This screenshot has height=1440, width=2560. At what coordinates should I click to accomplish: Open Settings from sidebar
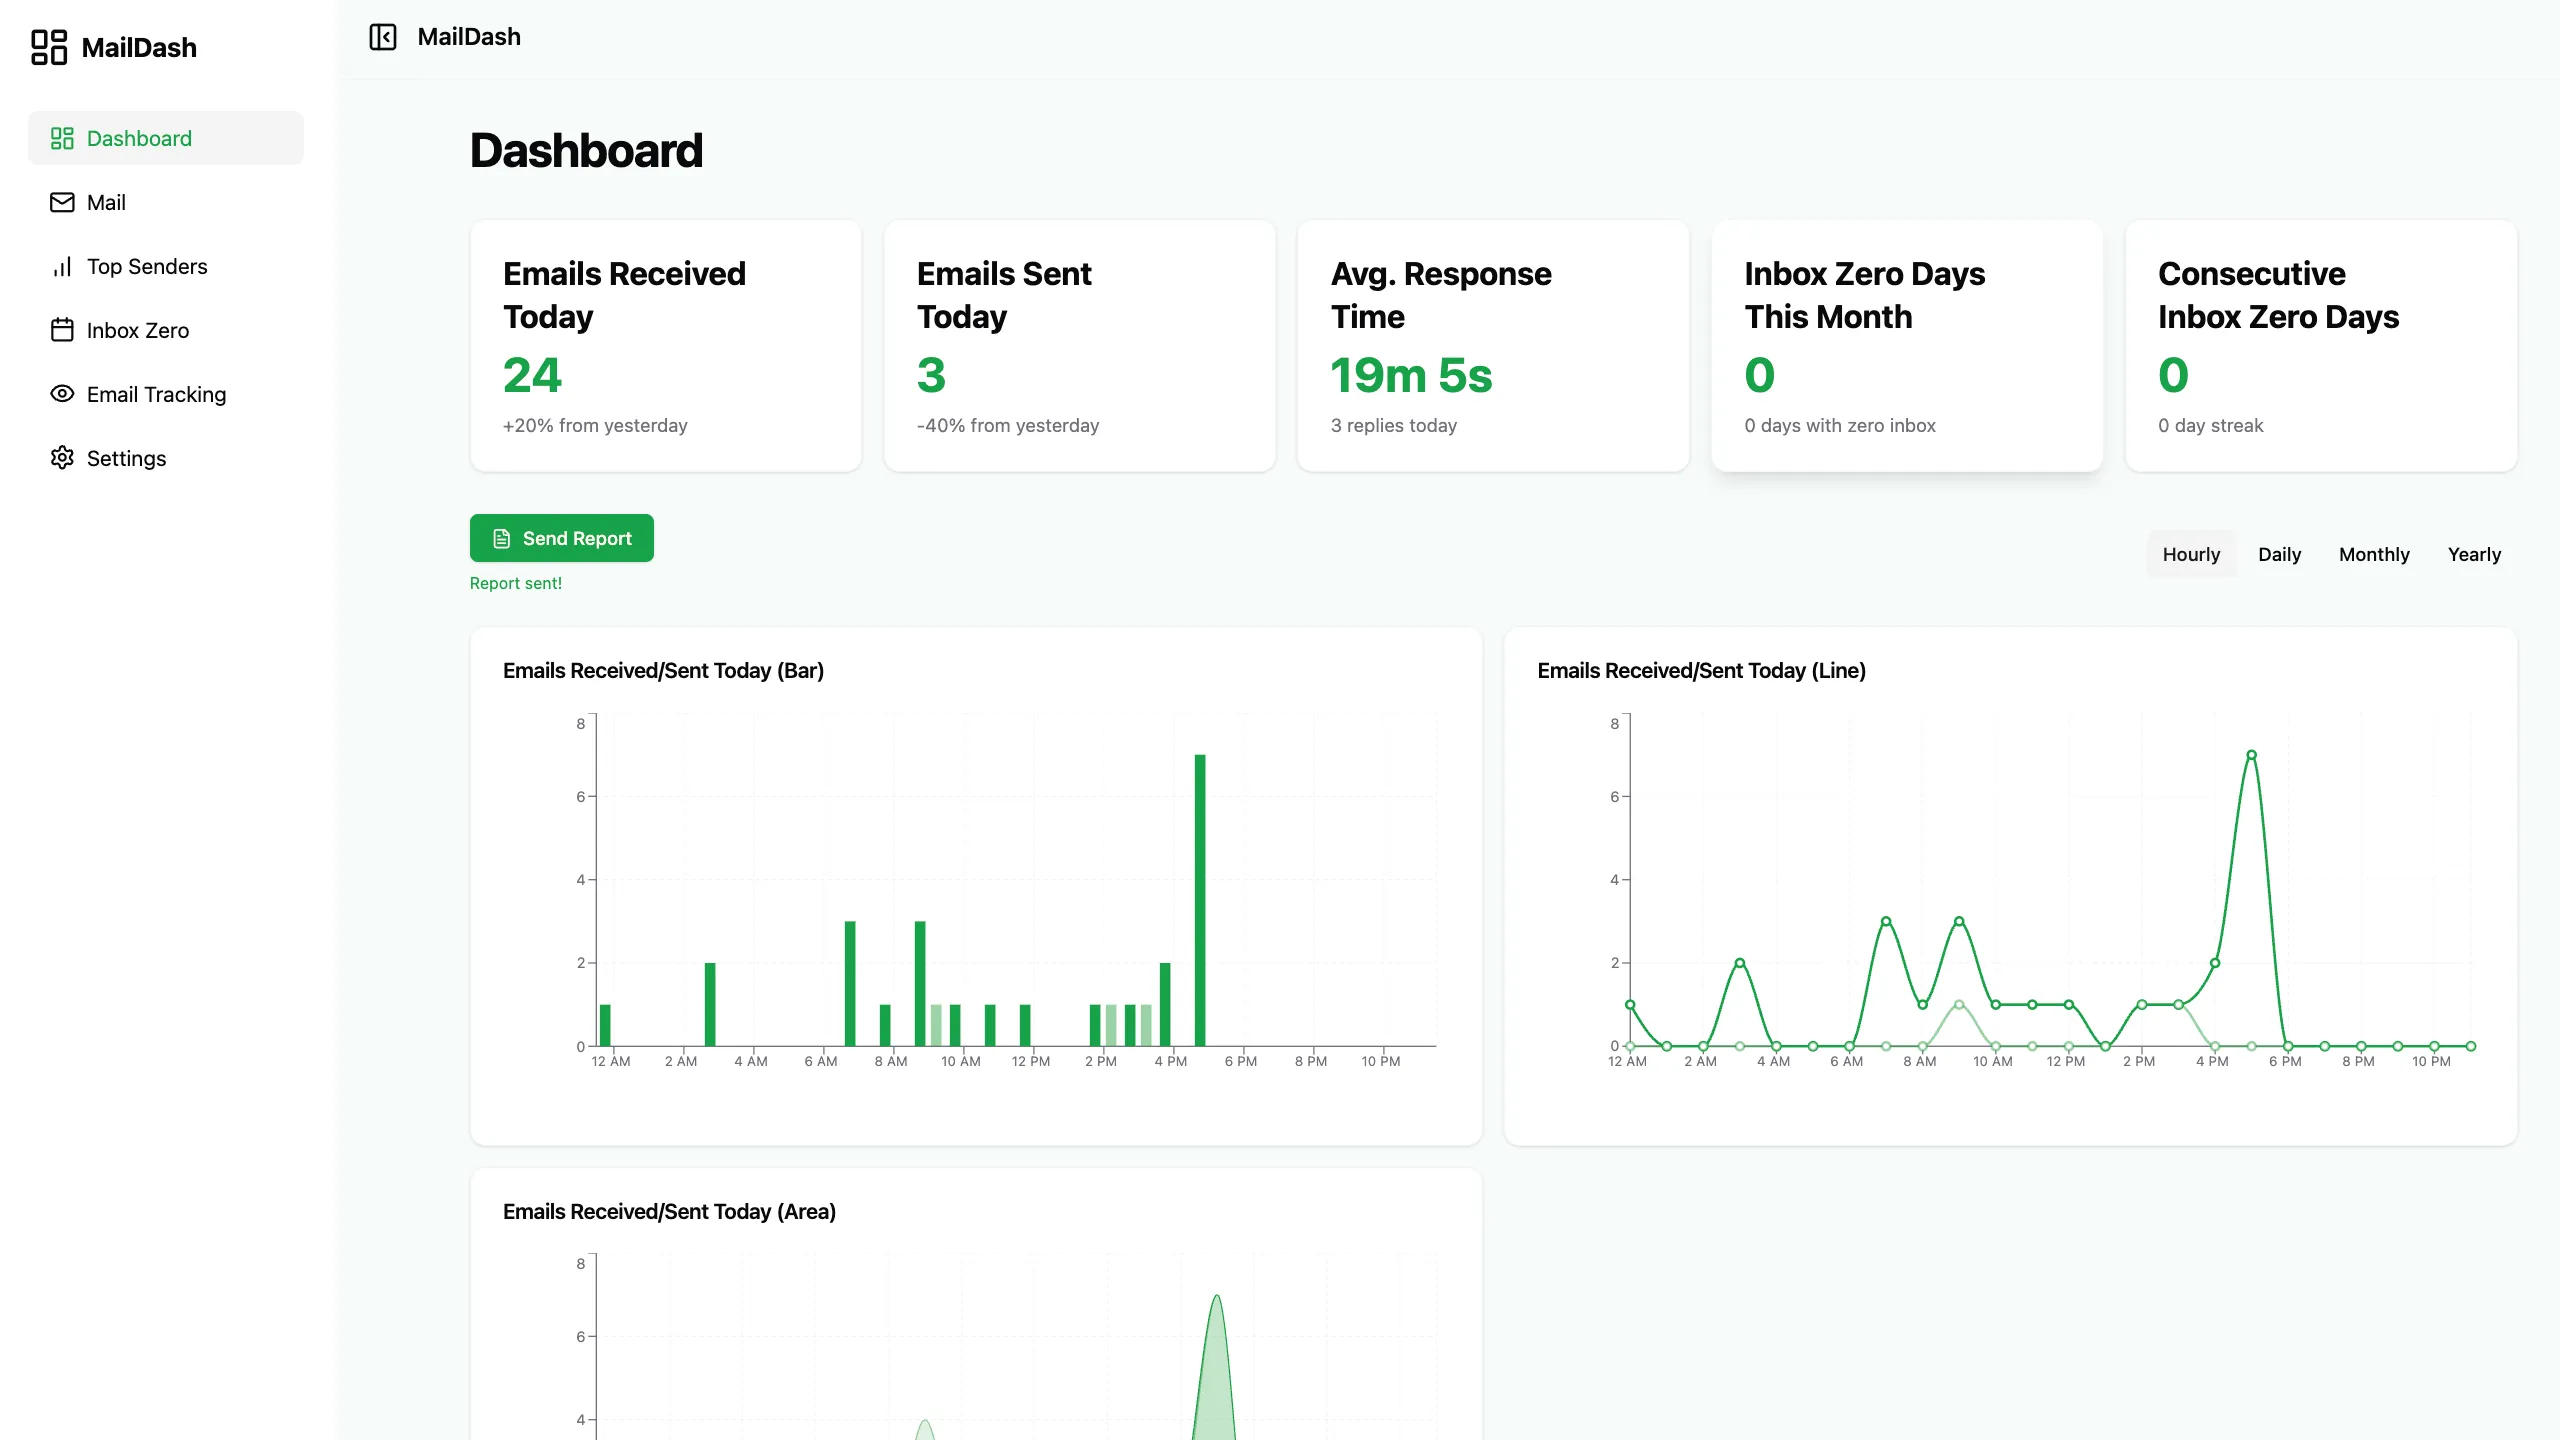pyautogui.click(x=166, y=458)
